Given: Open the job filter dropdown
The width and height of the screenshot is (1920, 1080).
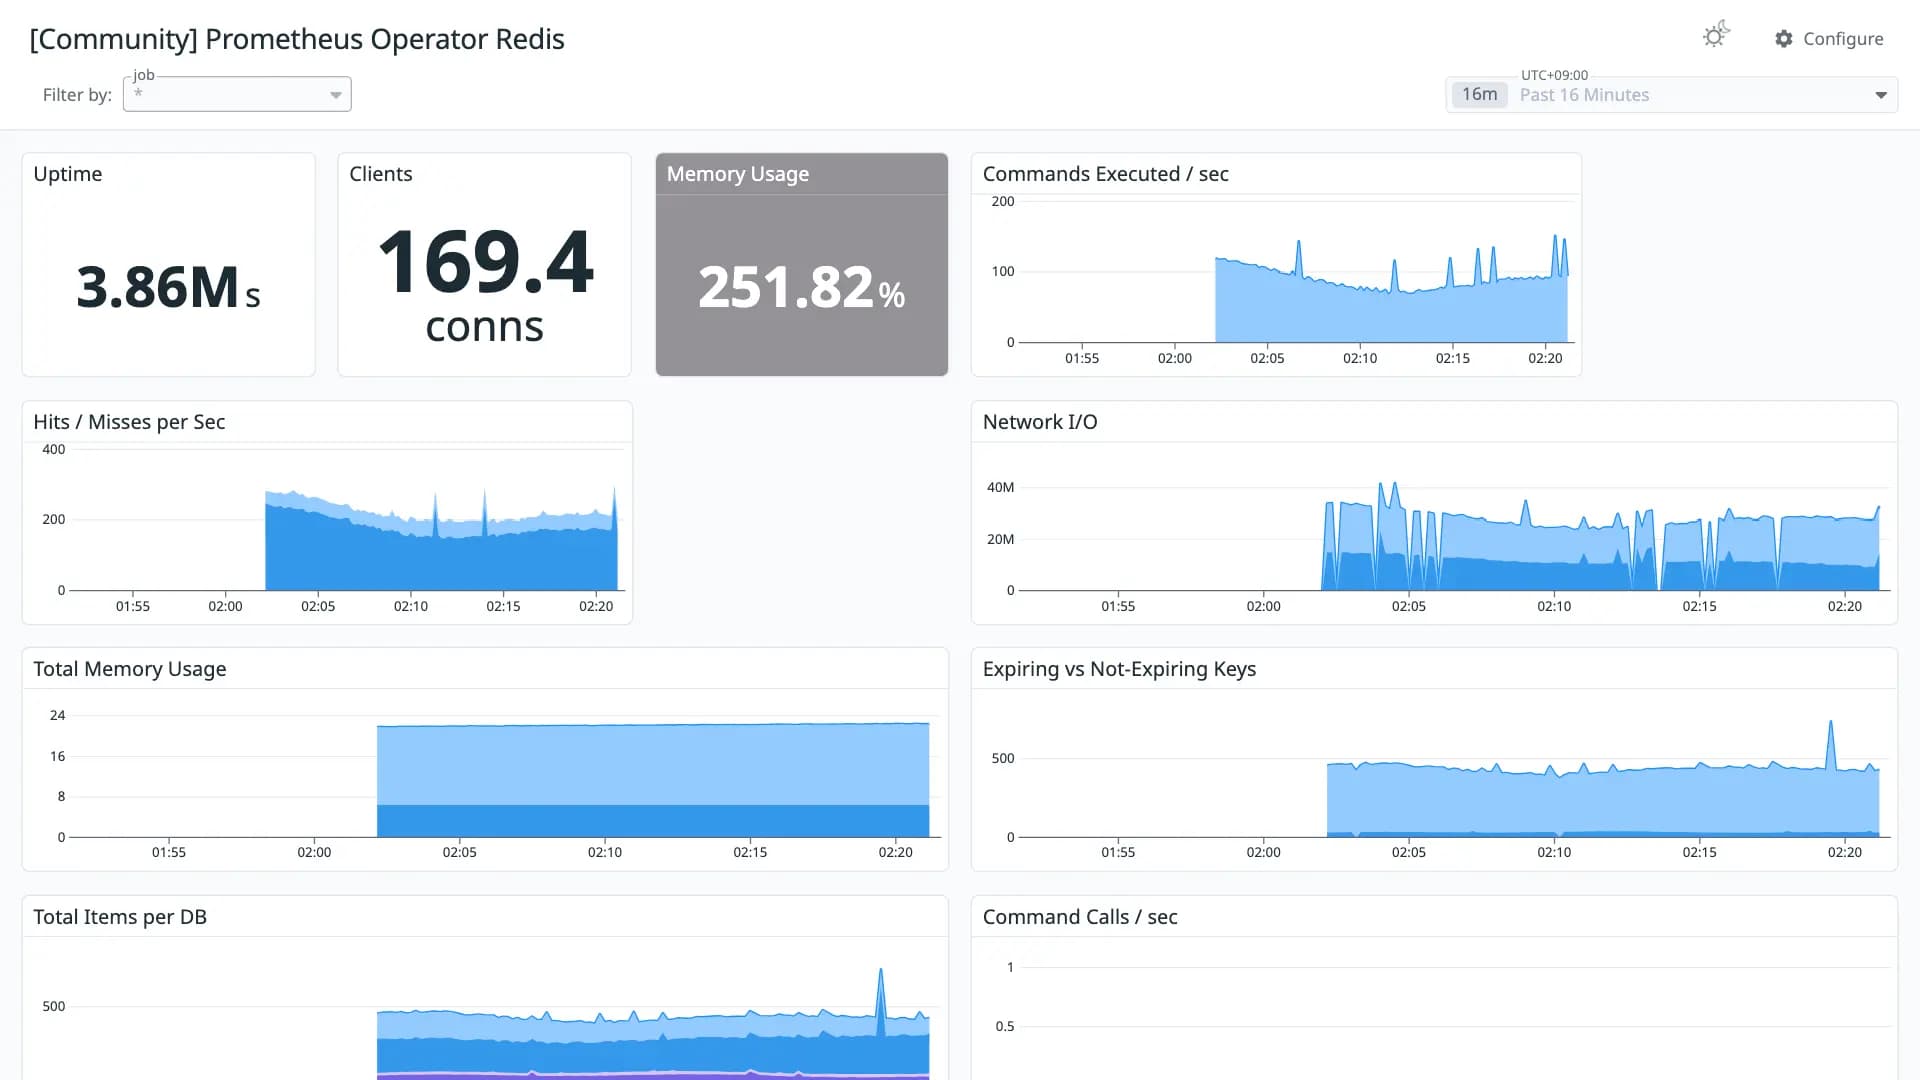Looking at the screenshot, I should [237, 94].
